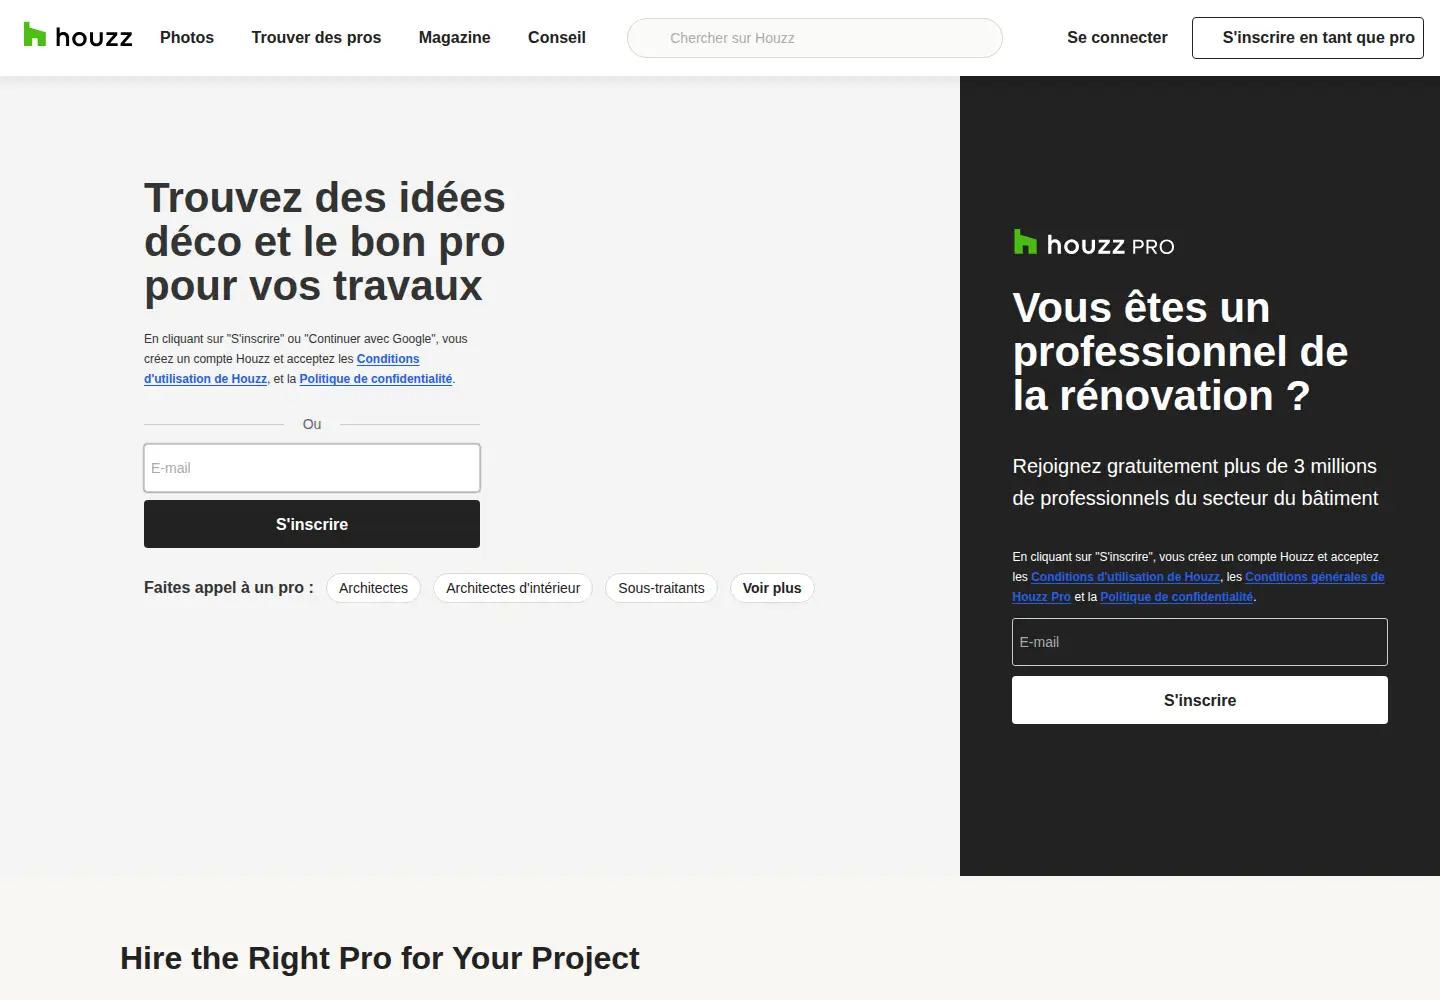
Task: Open the Photos menu
Action: coord(187,37)
